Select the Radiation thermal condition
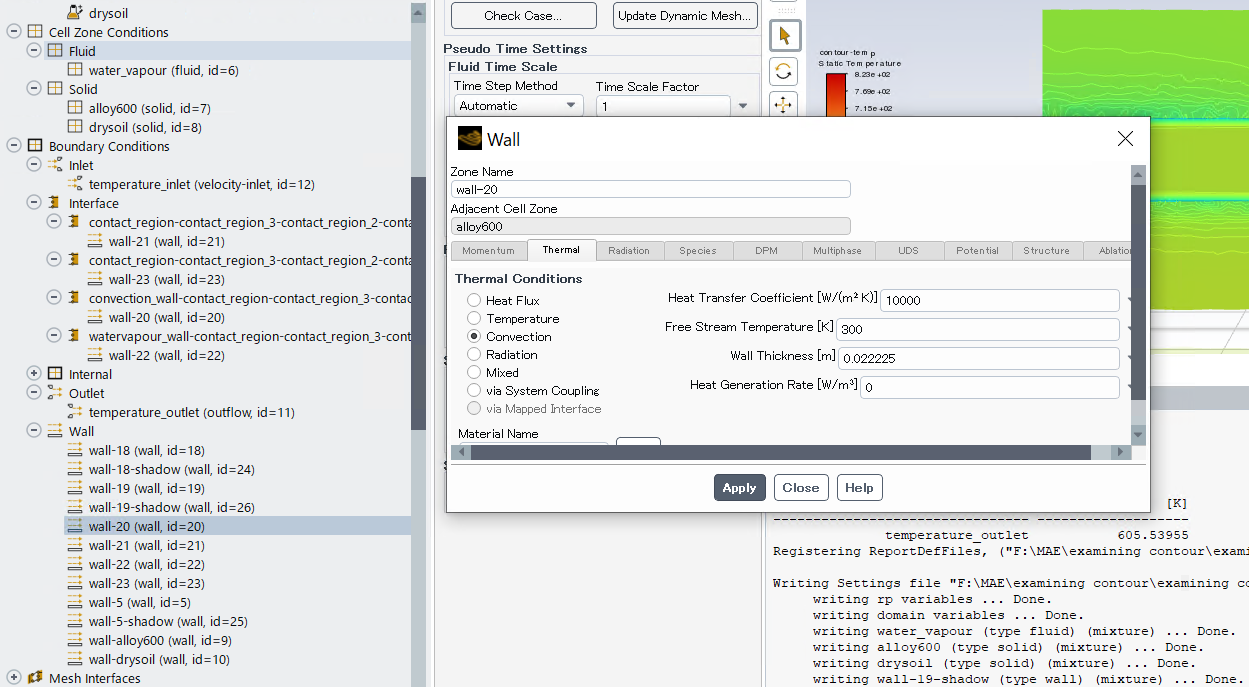The width and height of the screenshot is (1249, 687). click(x=474, y=354)
